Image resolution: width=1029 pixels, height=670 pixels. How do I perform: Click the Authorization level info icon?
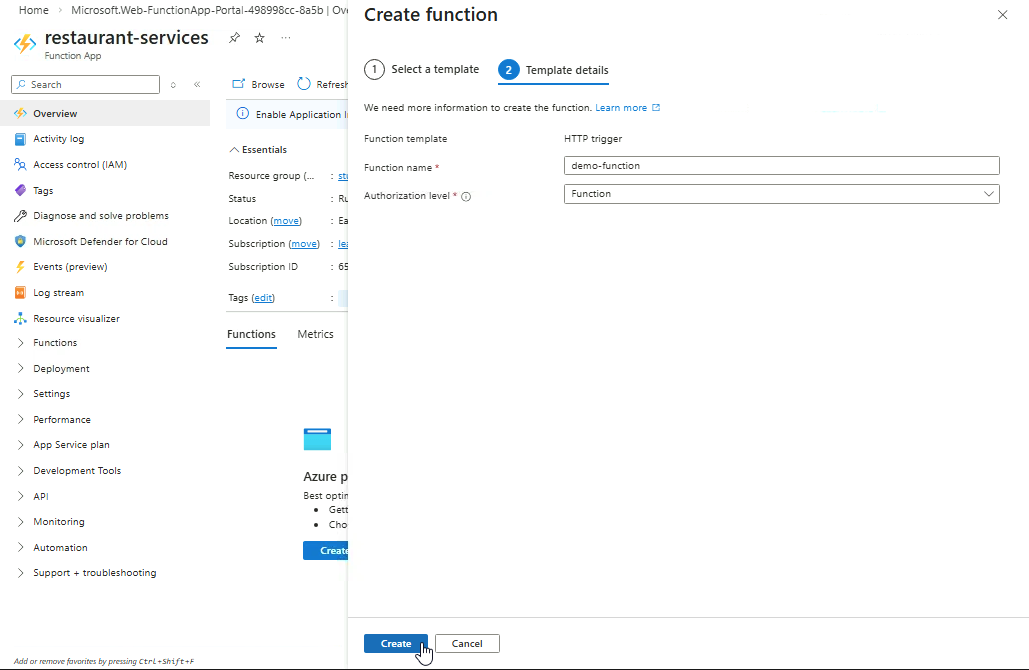click(466, 197)
